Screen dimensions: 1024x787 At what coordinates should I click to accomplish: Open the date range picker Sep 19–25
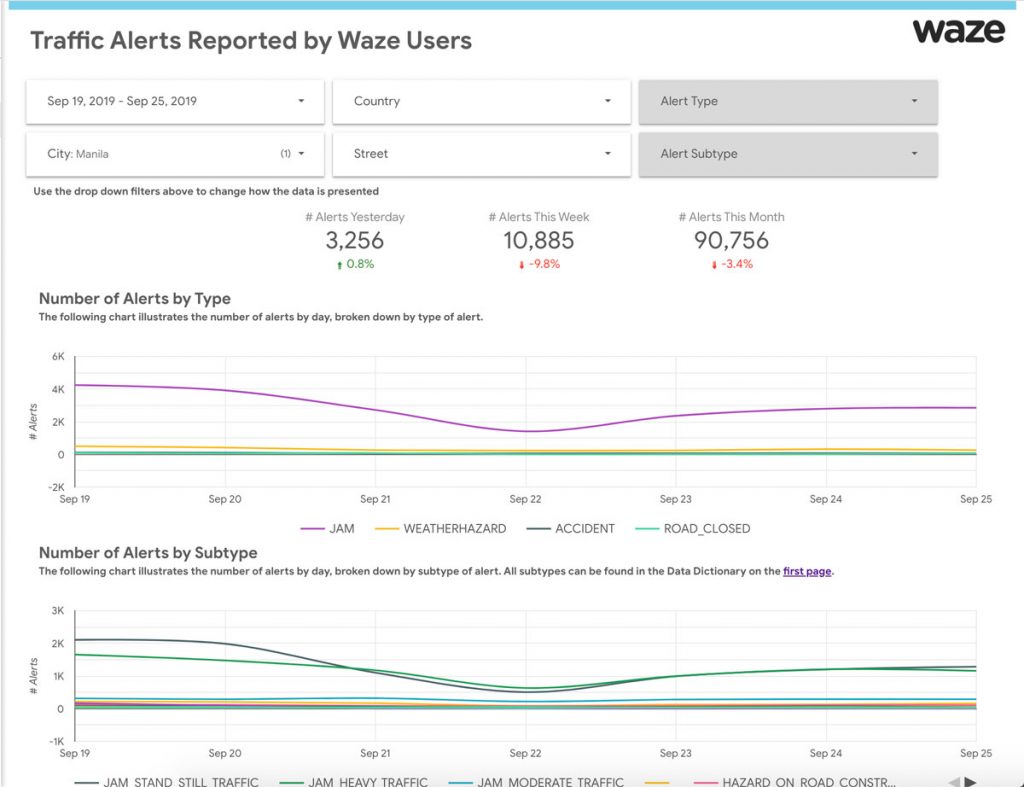[175, 101]
